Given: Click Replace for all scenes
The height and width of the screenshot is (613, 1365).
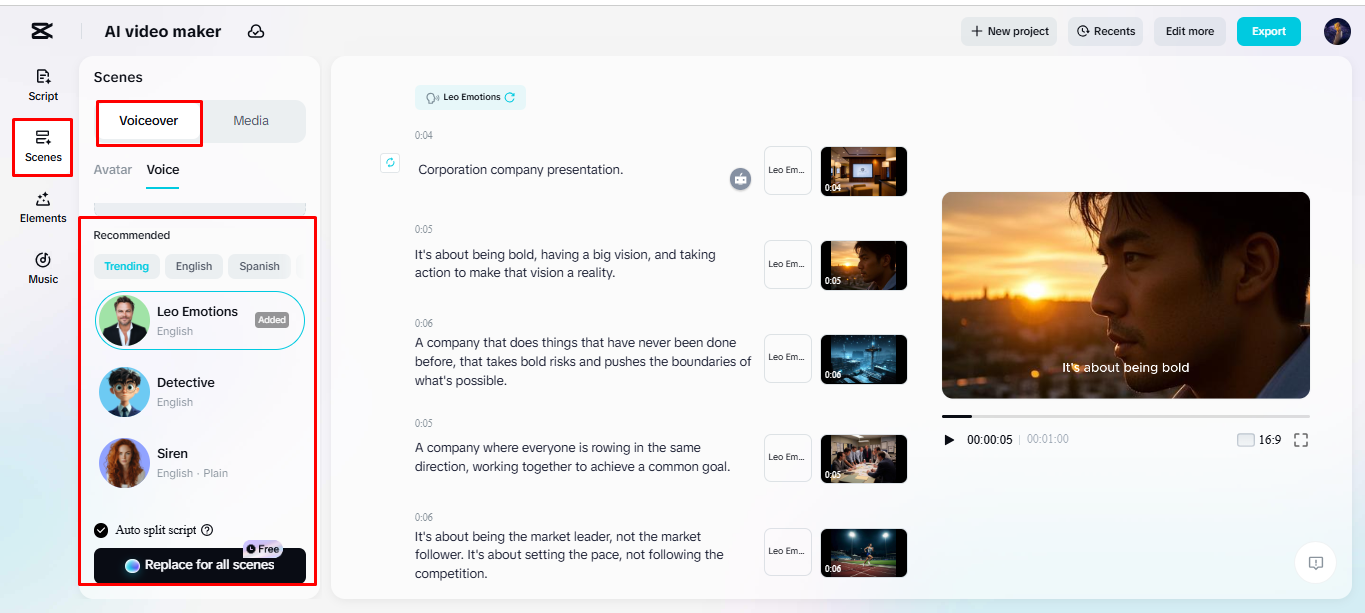Looking at the screenshot, I should point(199,565).
